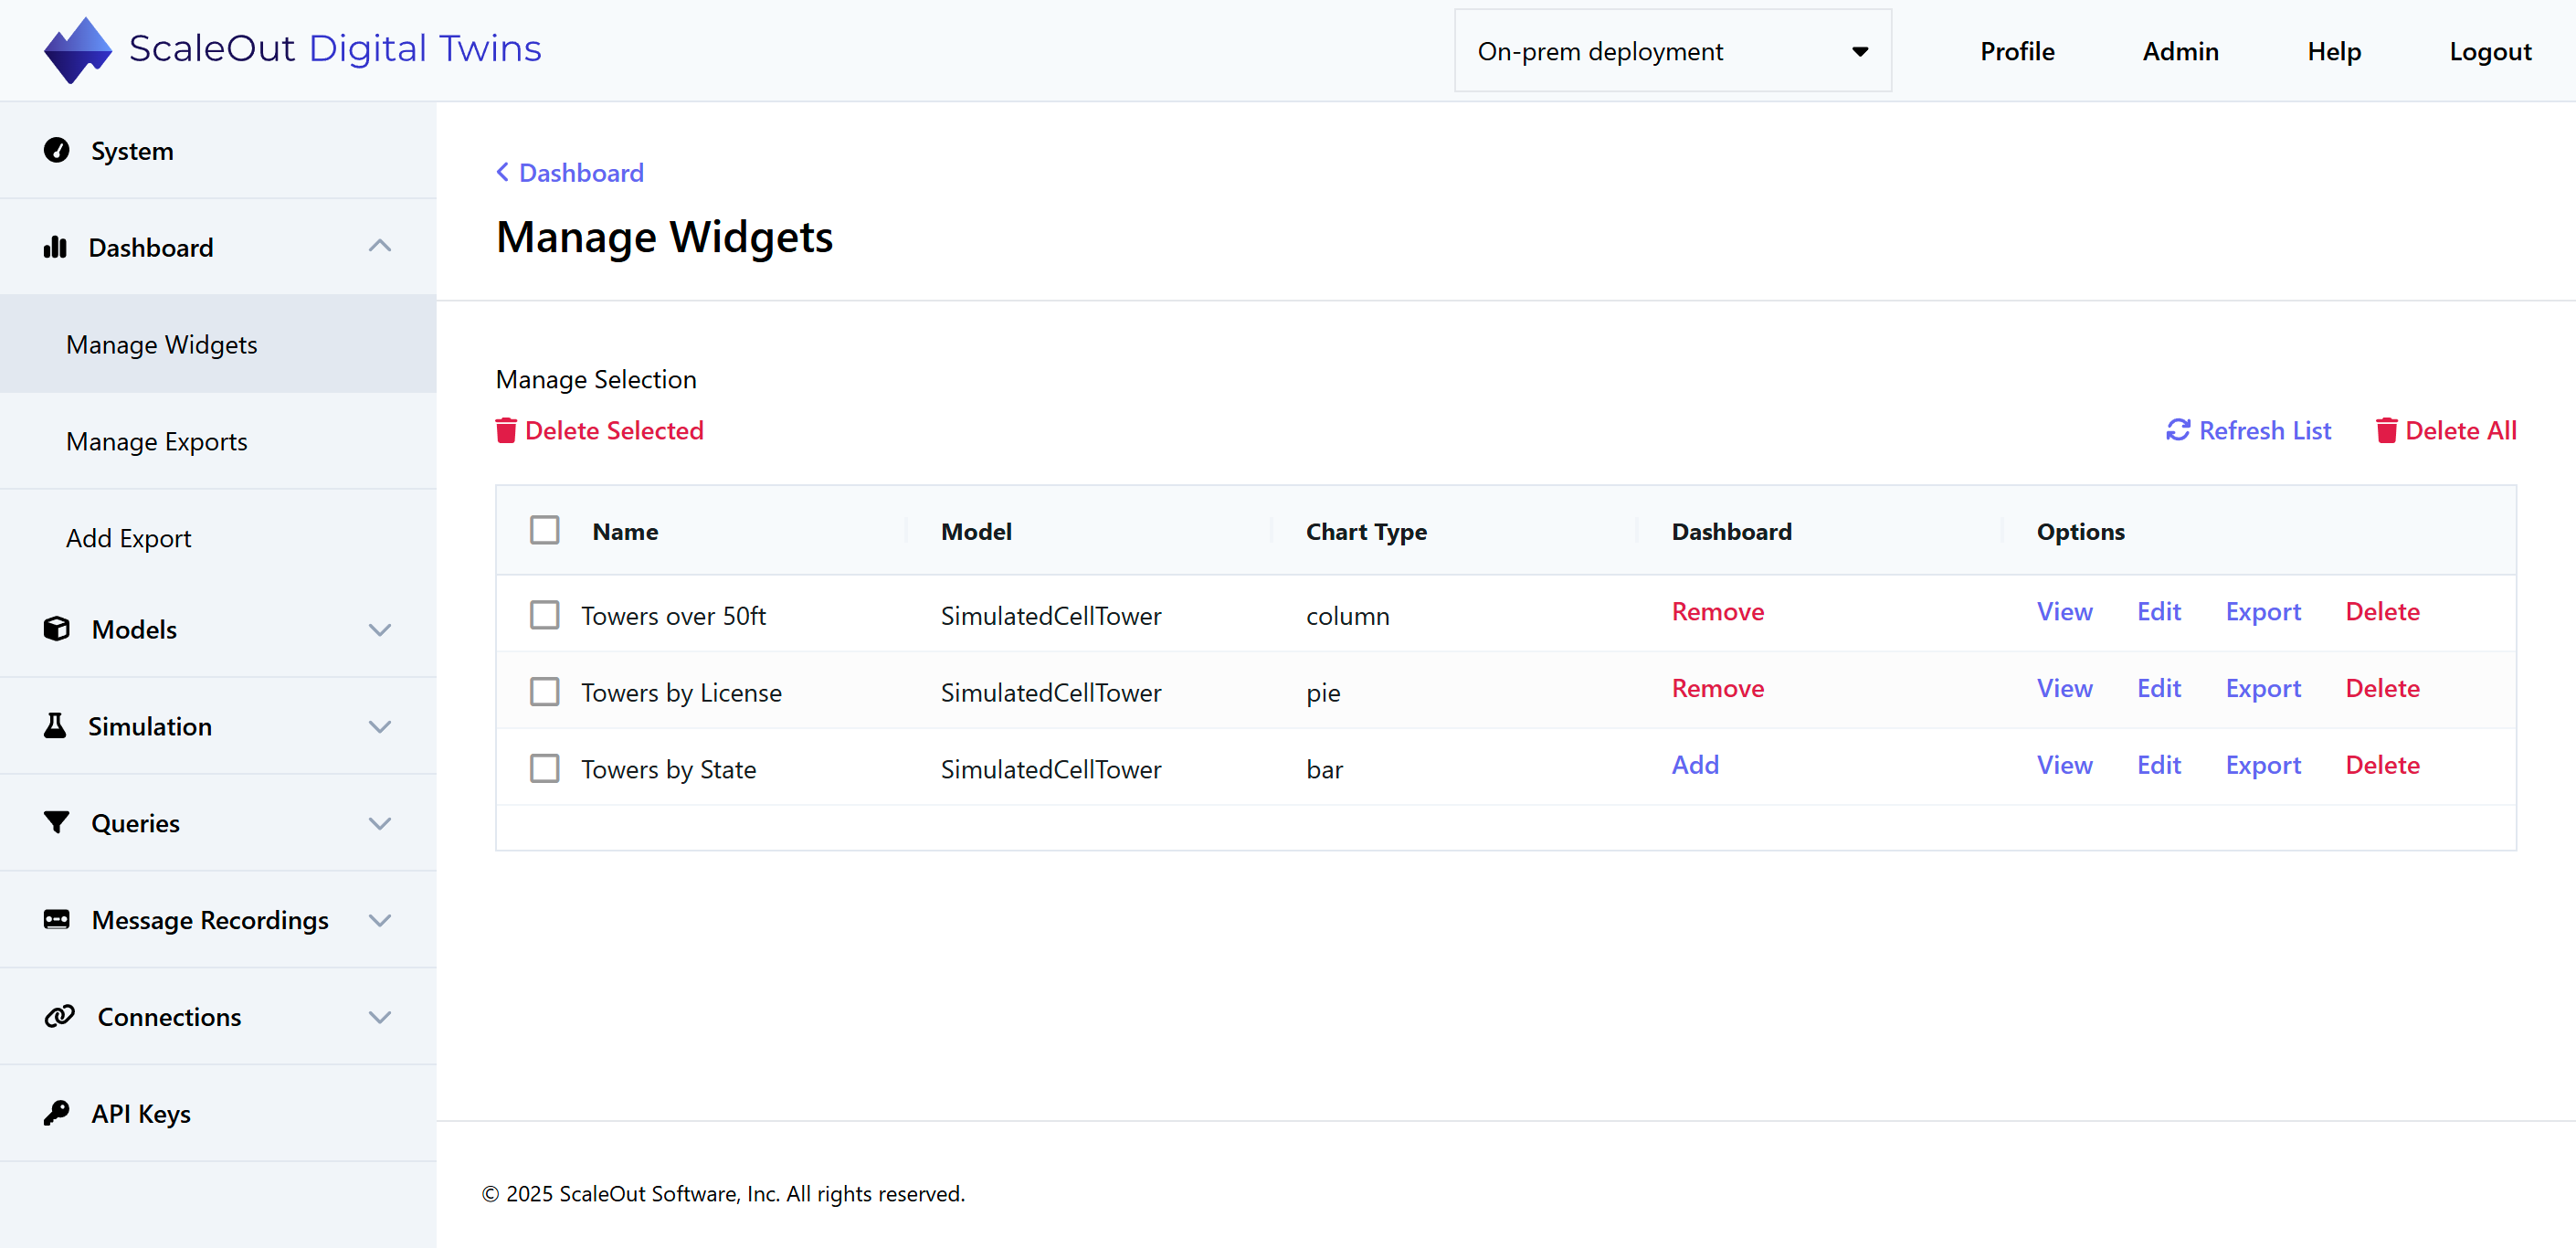The image size is (2576, 1248).
Task: Click the back chevron next to Dashboard breadcrumb
Action: [502, 172]
